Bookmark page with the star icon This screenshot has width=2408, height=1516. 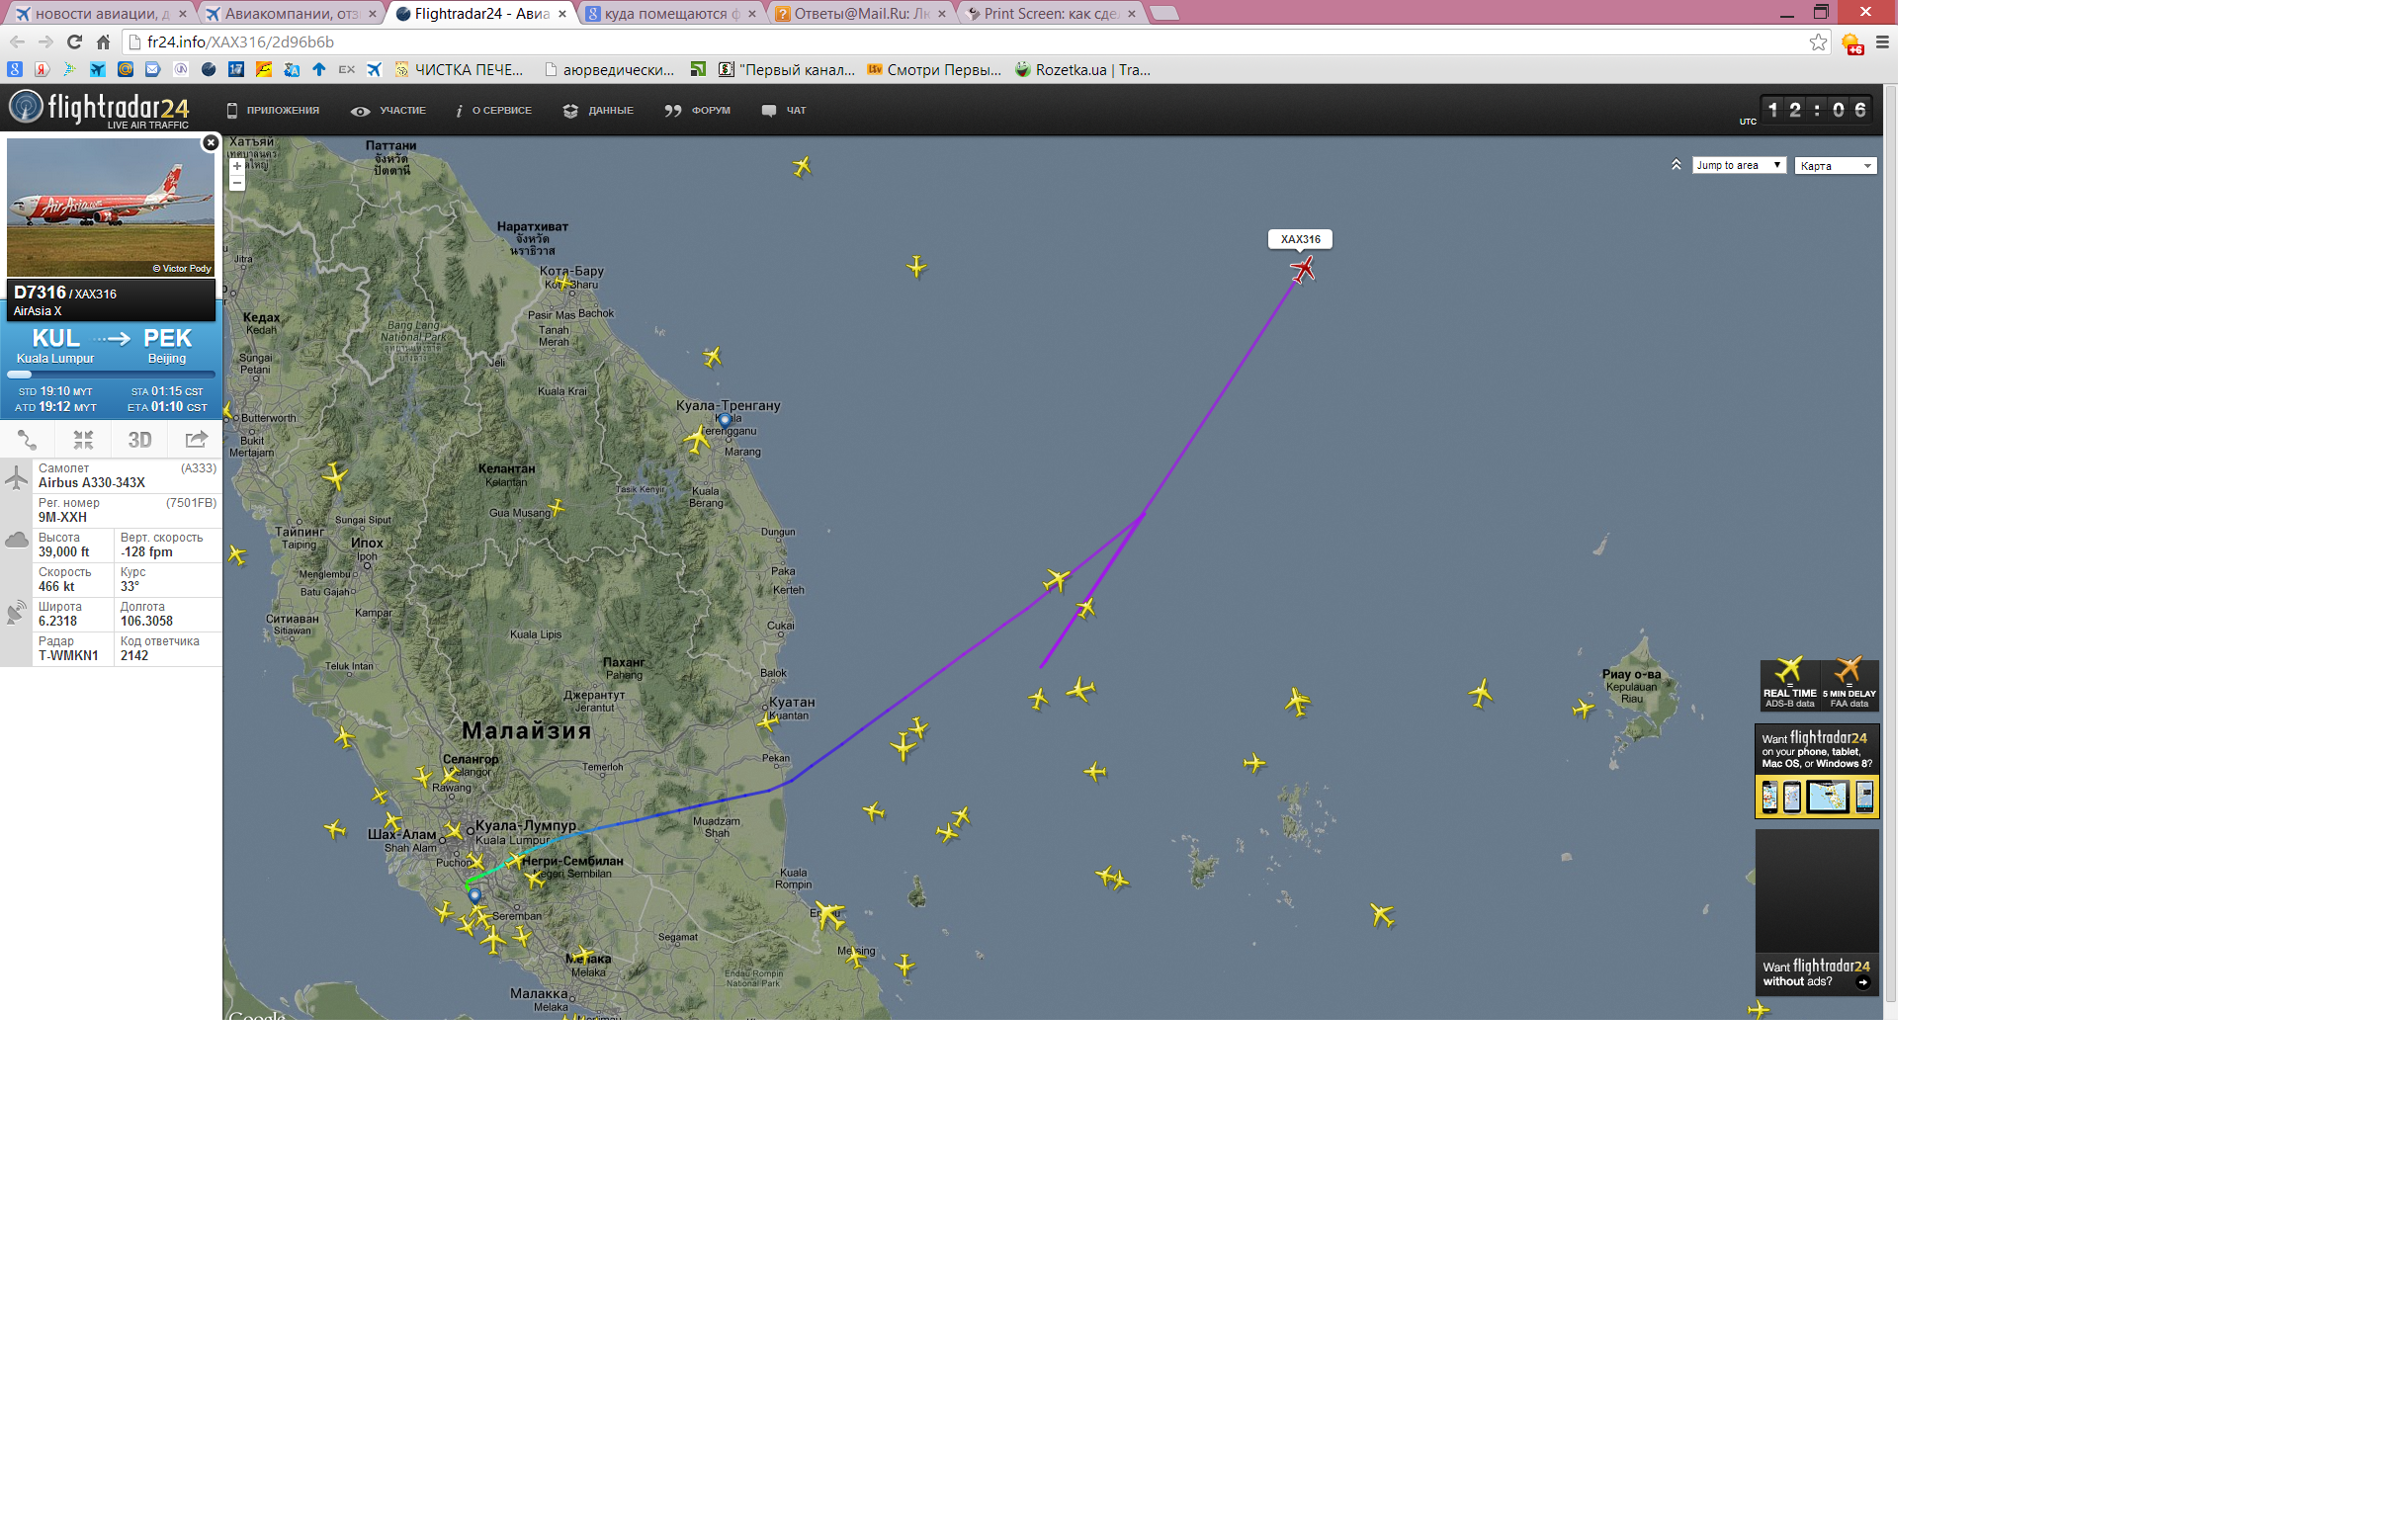[x=1818, y=42]
